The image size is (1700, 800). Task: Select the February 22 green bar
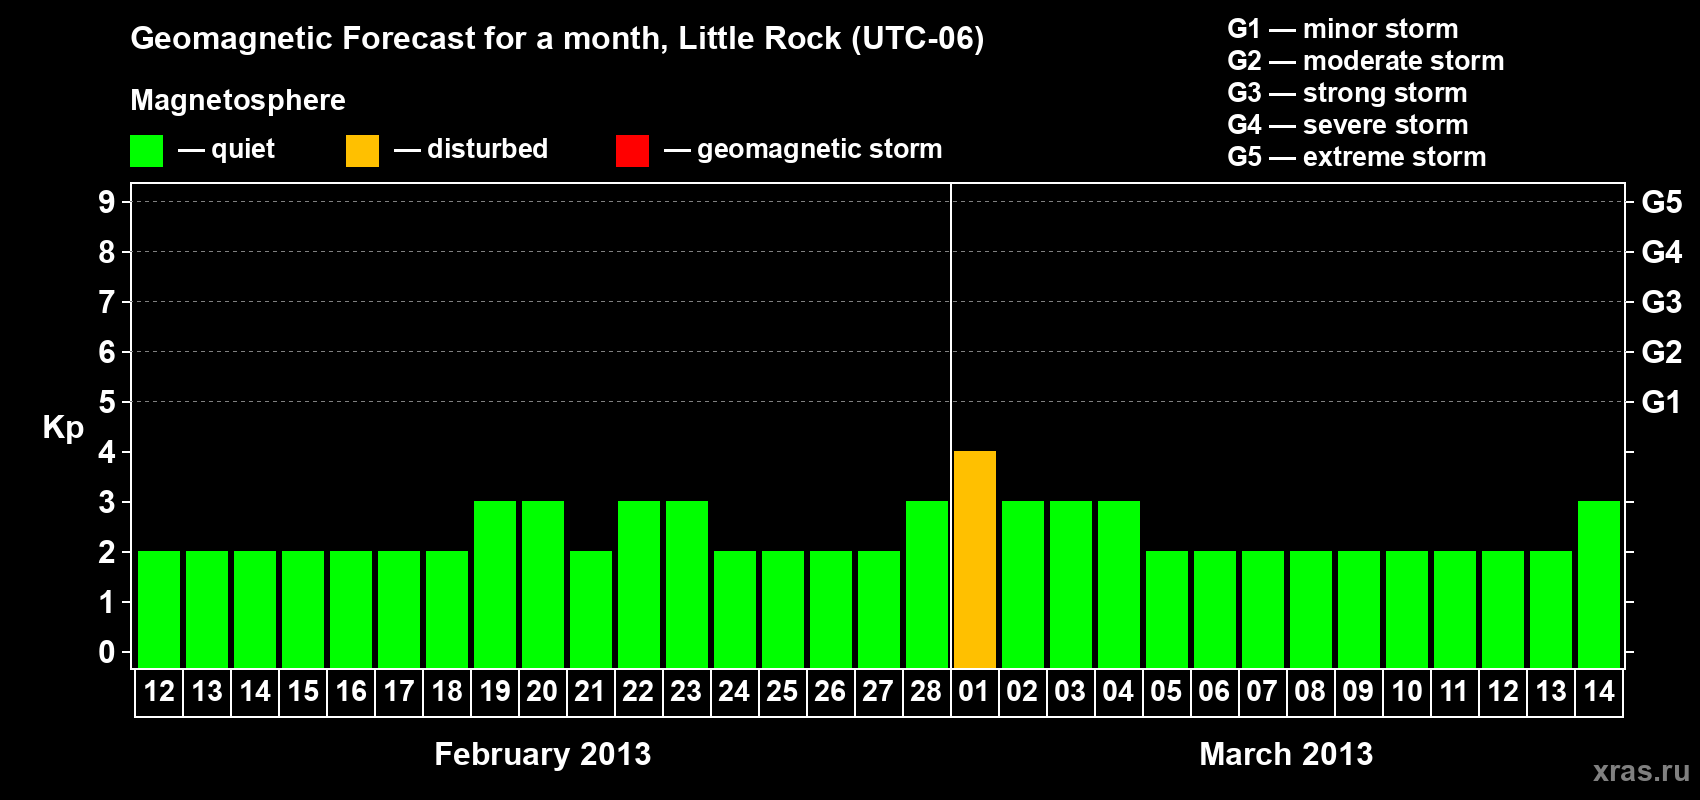[x=639, y=584]
